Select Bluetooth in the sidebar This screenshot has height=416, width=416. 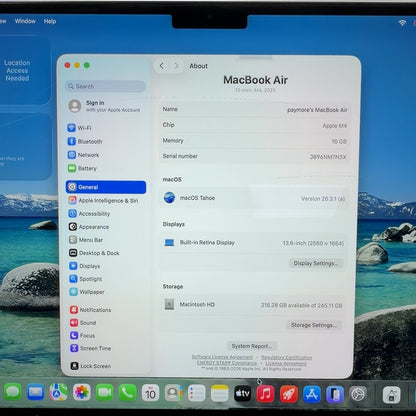(x=85, y=141)
